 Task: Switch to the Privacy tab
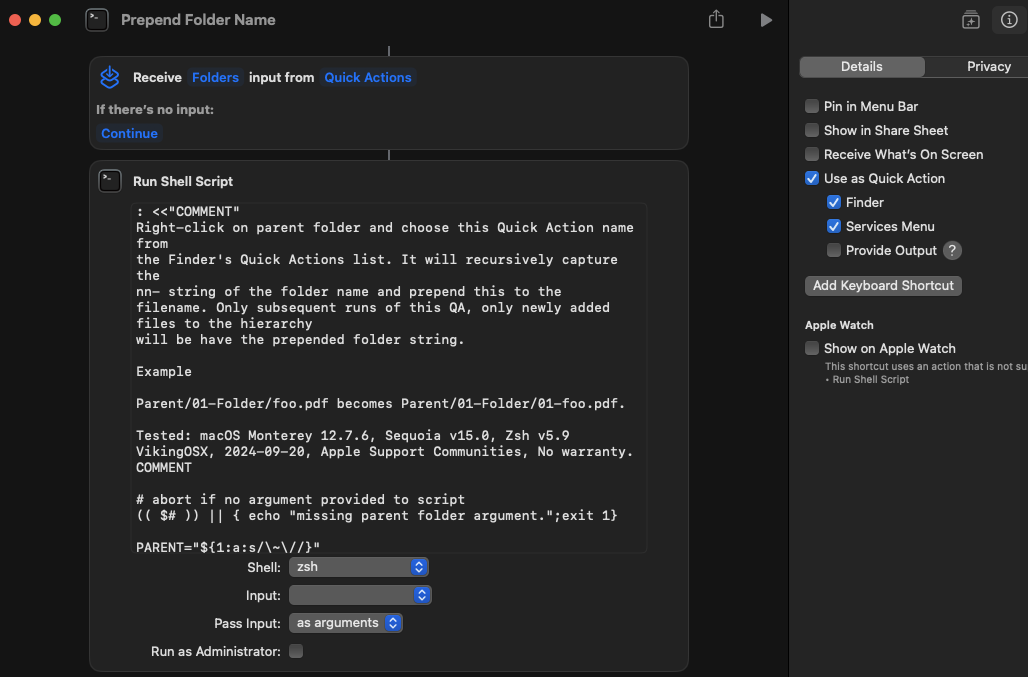(988, 66)
